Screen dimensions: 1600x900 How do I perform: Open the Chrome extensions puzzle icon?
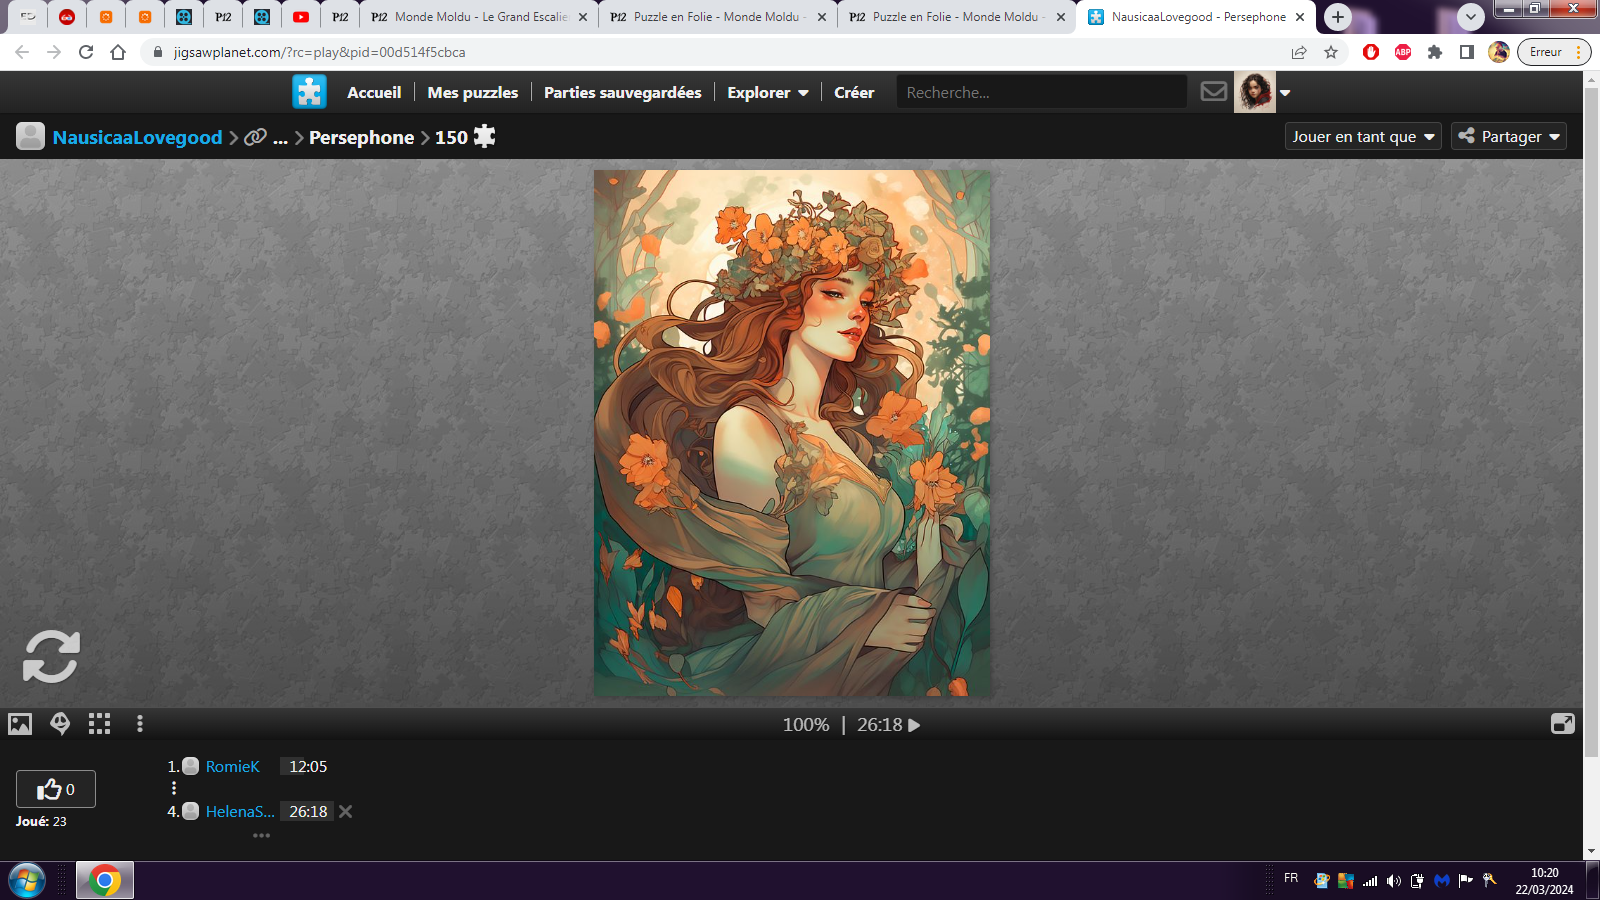point(1435,52)
